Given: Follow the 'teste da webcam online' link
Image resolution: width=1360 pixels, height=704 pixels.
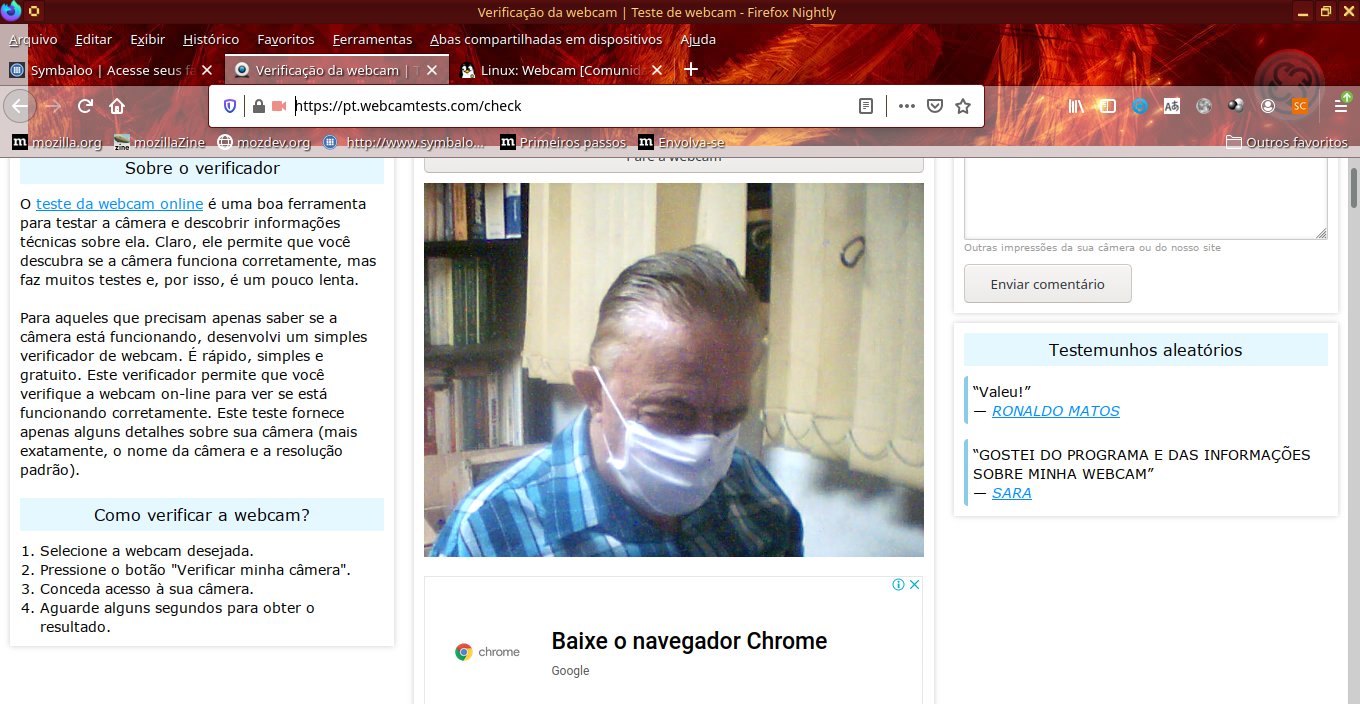Looking at the screenshot, I should tap(120, 204).
